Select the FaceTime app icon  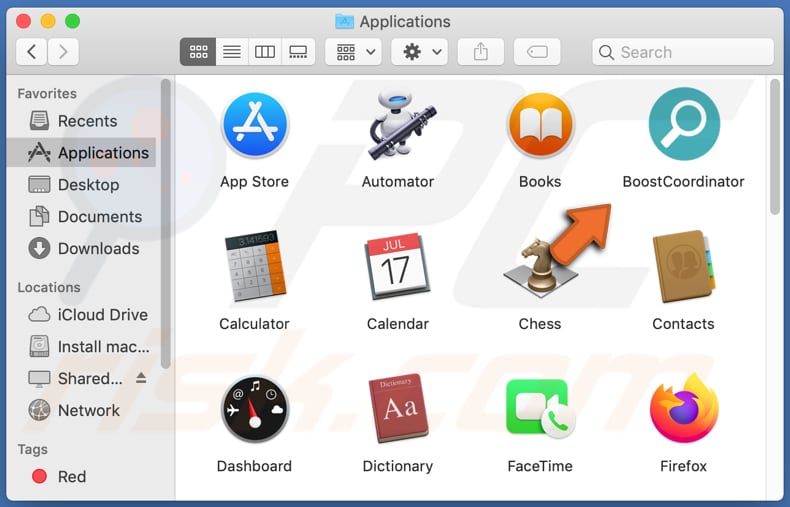pyautogui.click(x=540, y=410)
